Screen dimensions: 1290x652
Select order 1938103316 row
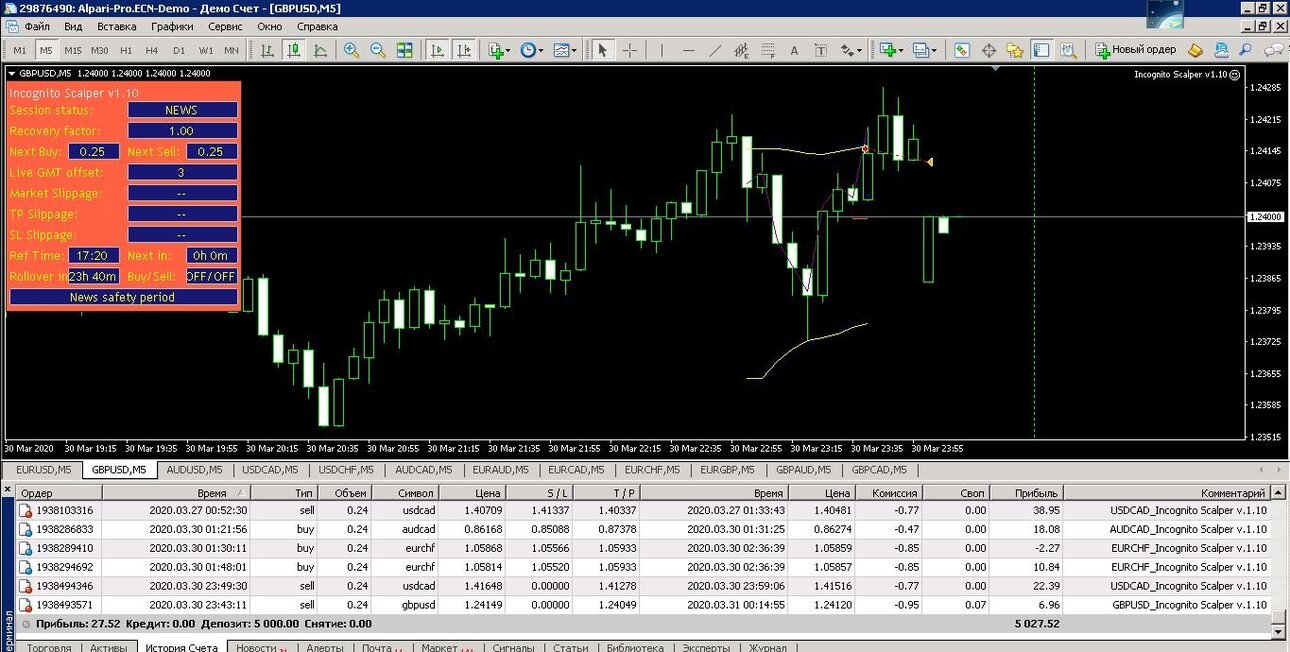[x=643, y=510]
